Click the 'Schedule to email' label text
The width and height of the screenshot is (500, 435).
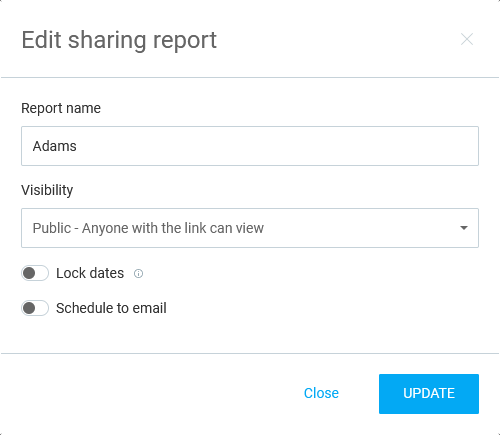tap(111, 308)
